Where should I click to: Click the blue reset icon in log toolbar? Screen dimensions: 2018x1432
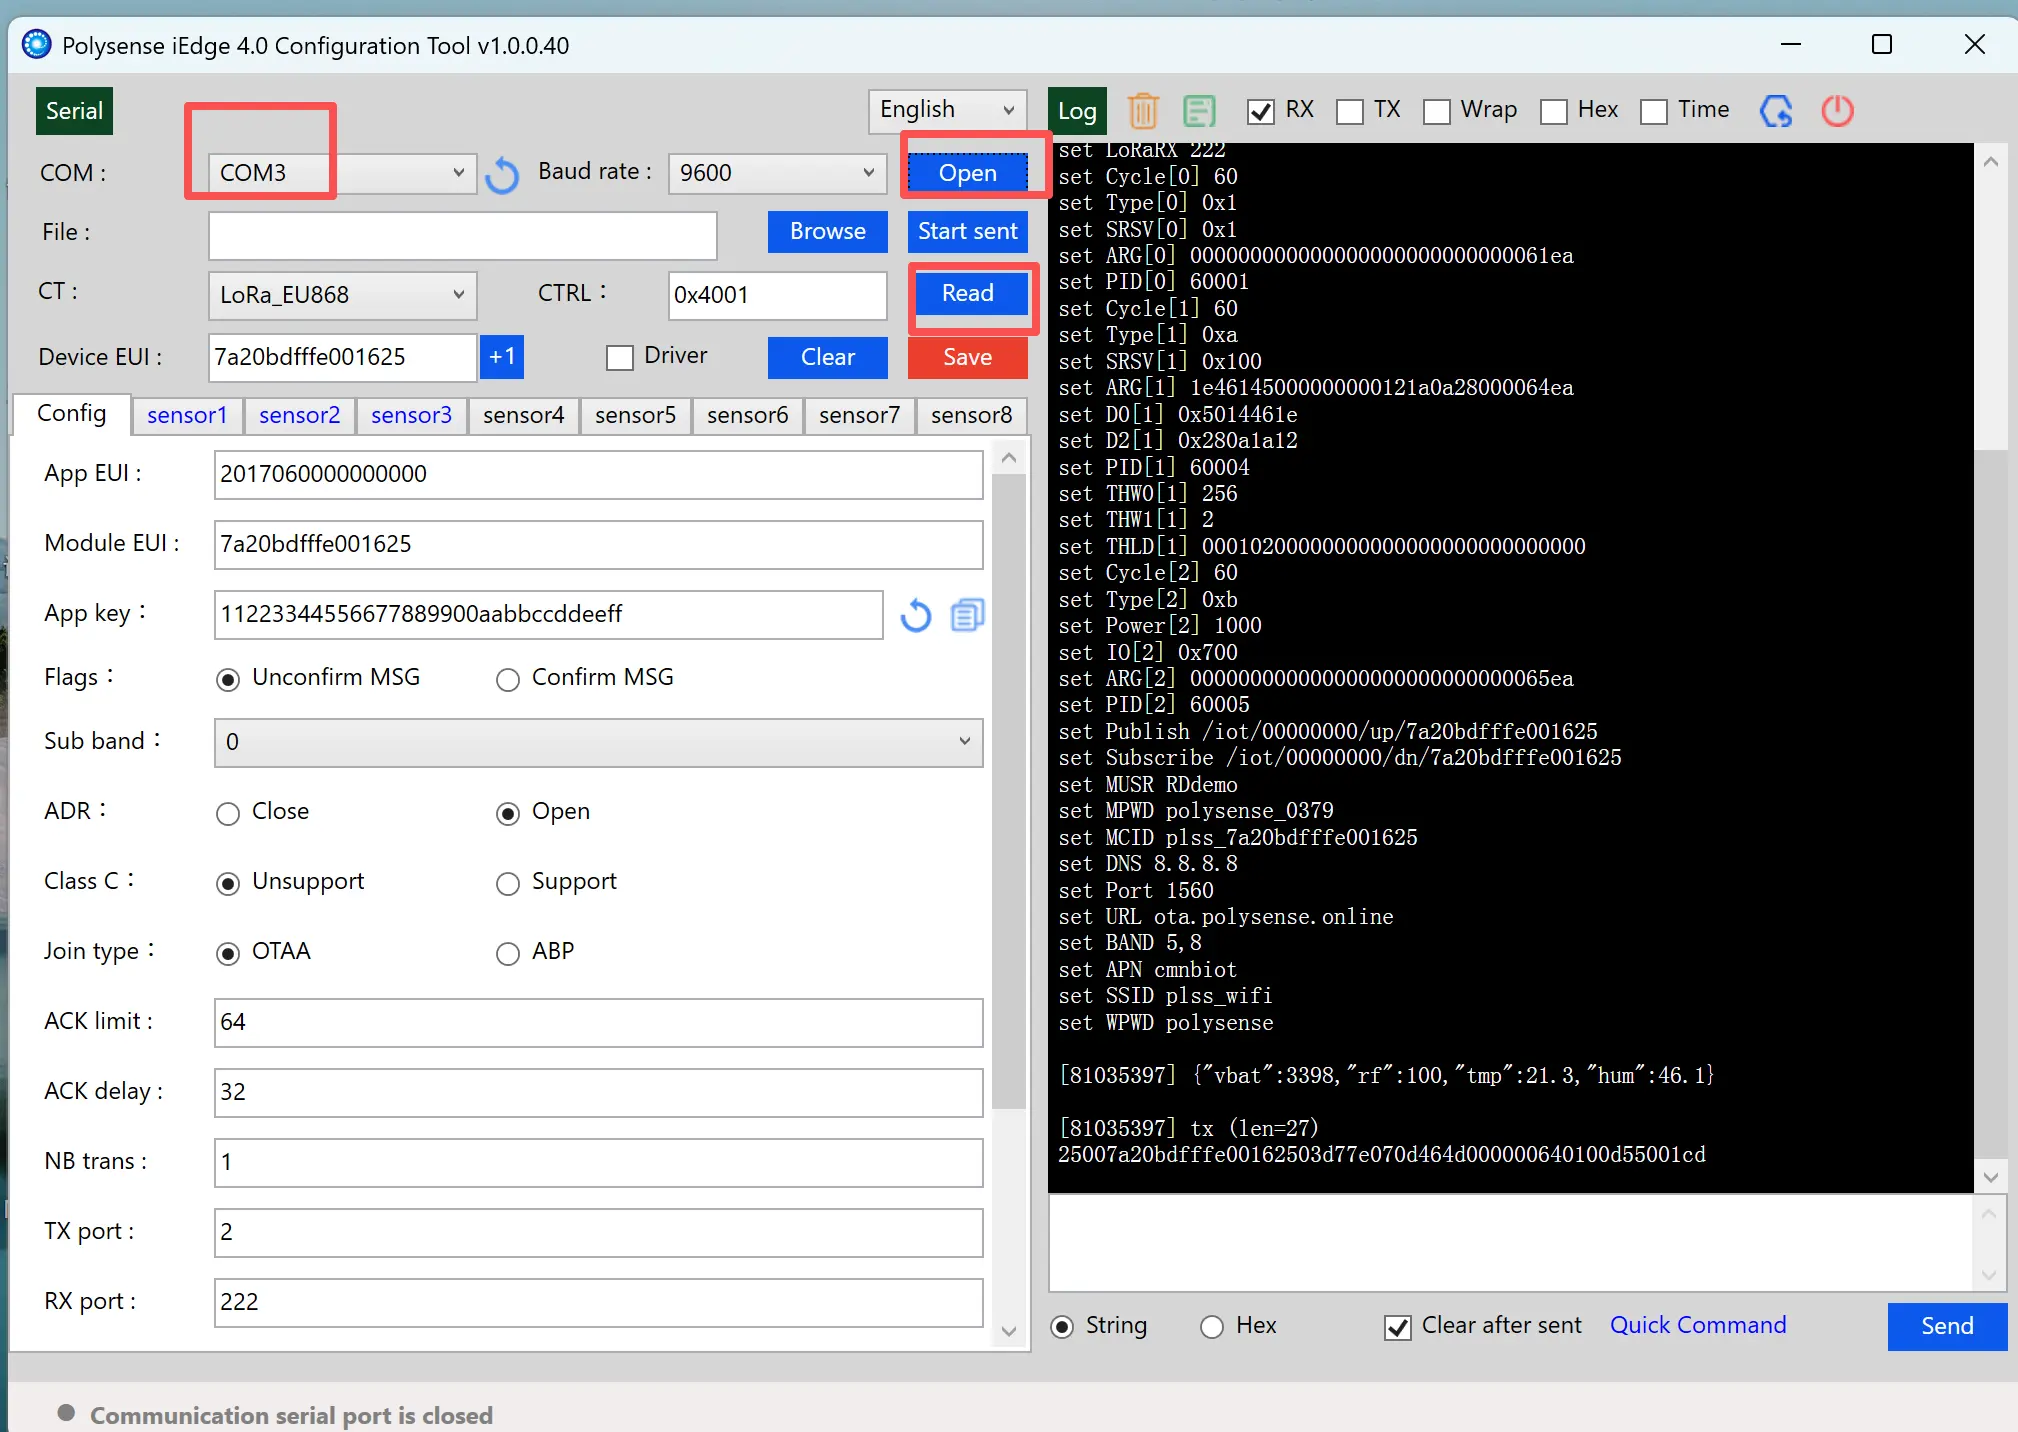[1776, 110]
